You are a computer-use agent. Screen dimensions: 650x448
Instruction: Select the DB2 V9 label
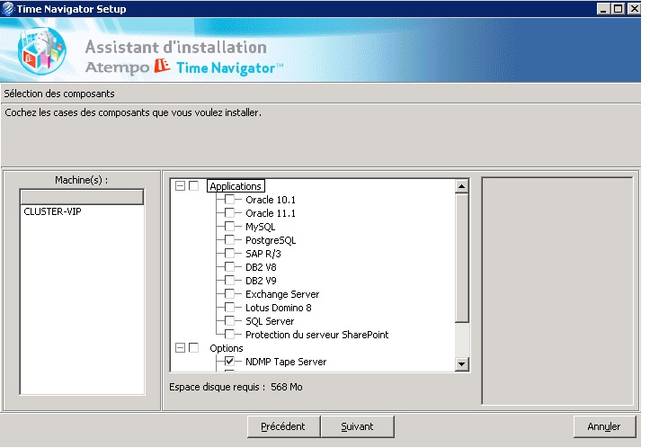point(261,281)
